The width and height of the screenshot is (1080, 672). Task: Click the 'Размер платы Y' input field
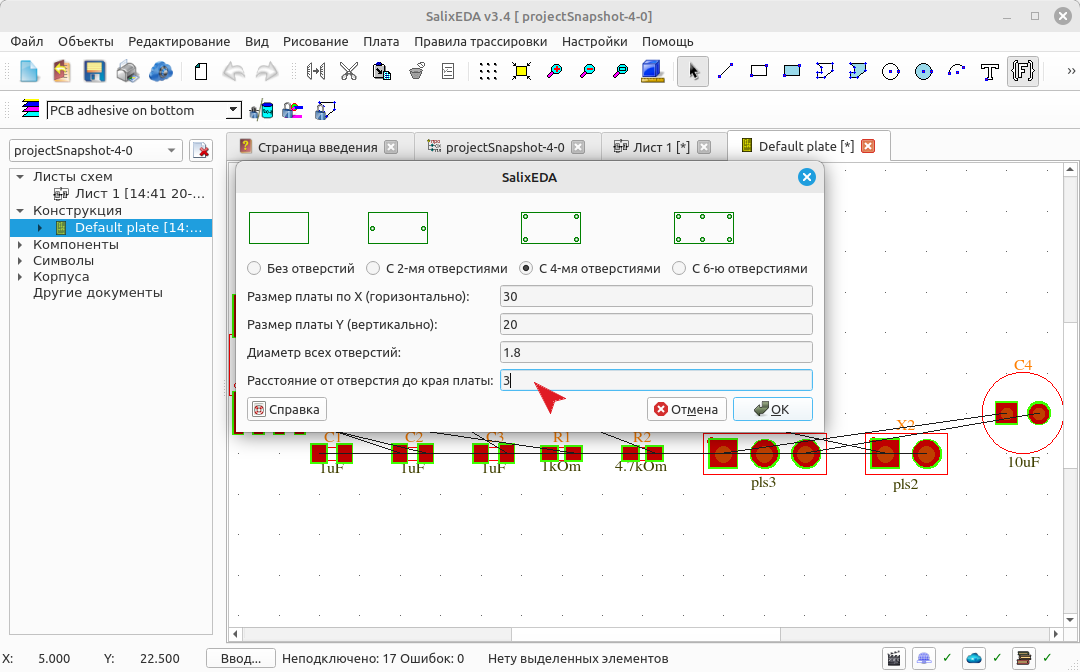click(656, 324)
